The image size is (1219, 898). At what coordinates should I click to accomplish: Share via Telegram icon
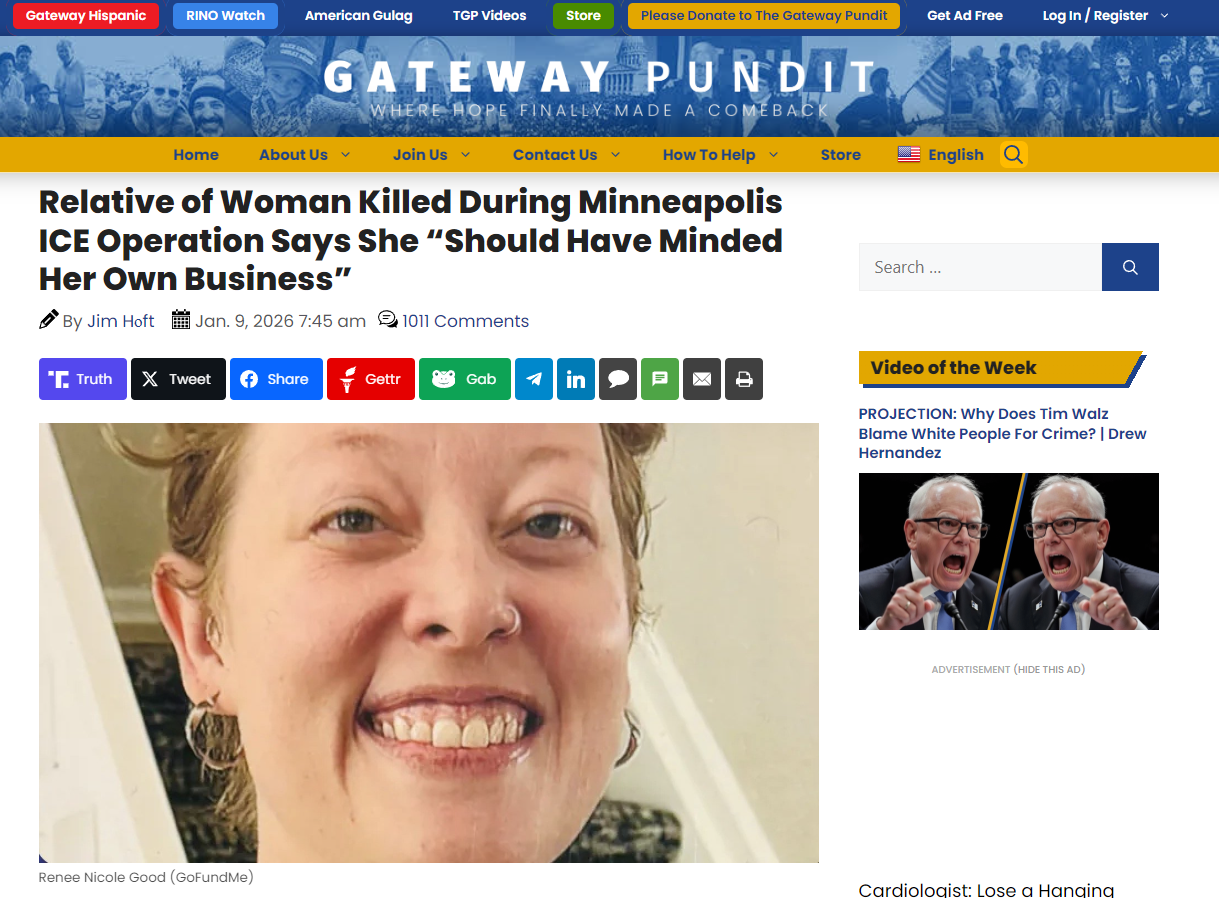pyautogui.click(x=534, y=379)
